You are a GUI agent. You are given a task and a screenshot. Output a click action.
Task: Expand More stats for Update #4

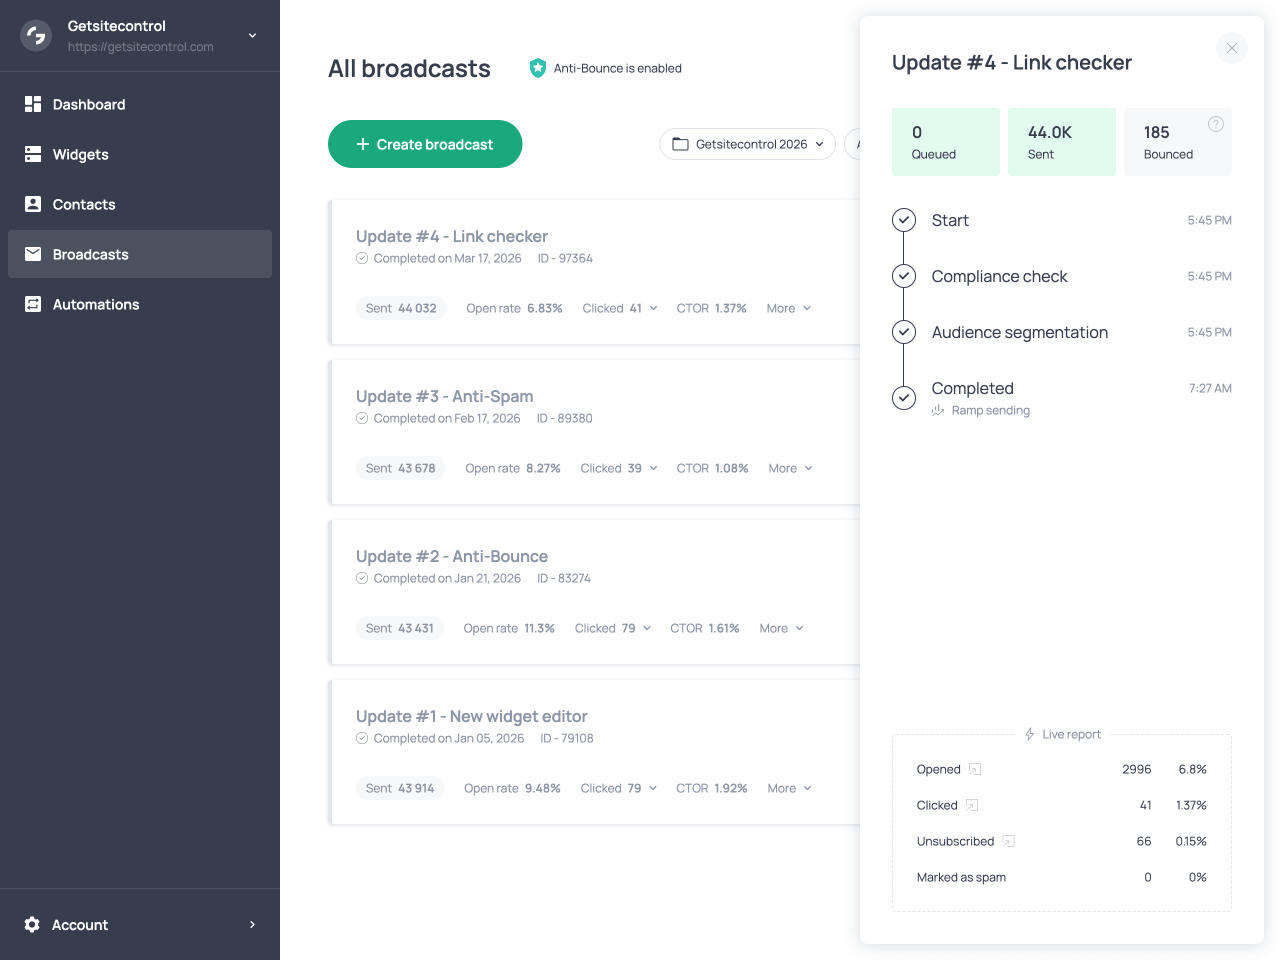[788, 308]
